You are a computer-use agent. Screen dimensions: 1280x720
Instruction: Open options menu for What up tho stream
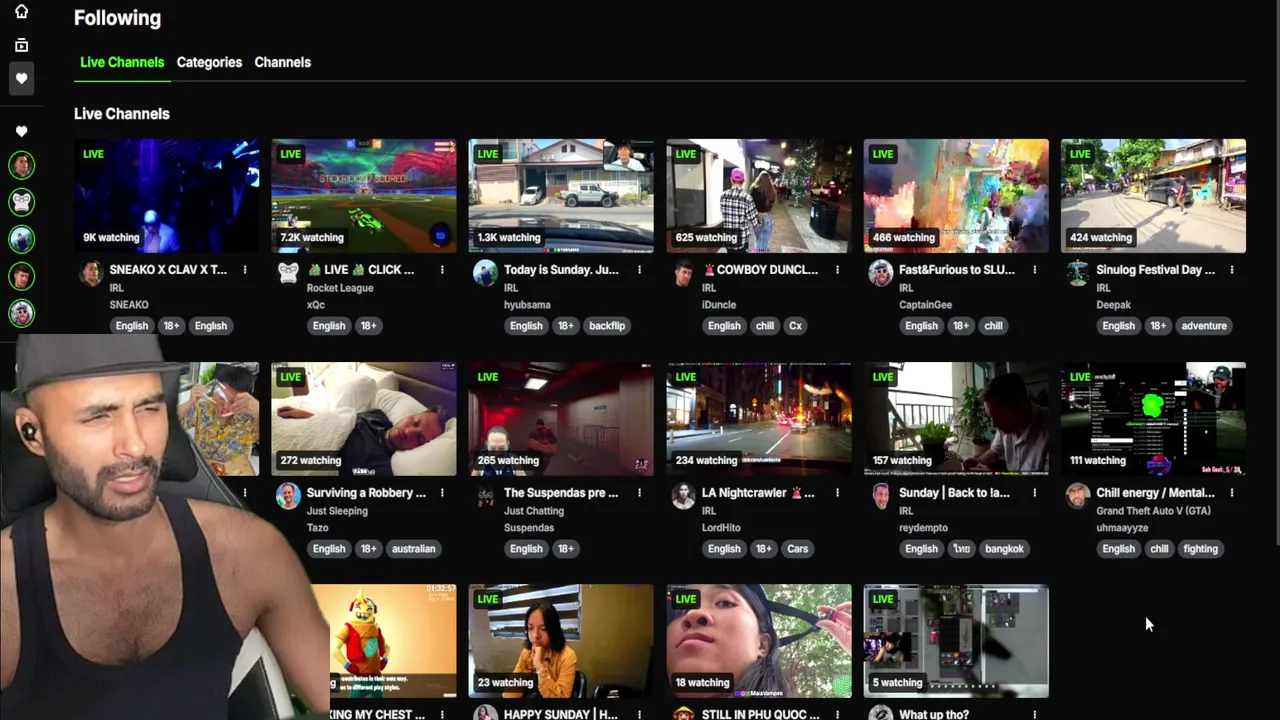coord(1035,714)
